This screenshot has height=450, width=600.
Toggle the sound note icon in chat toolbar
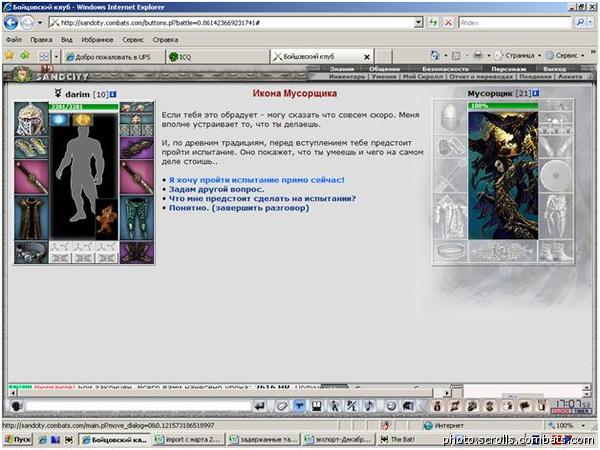click(369, 406)
